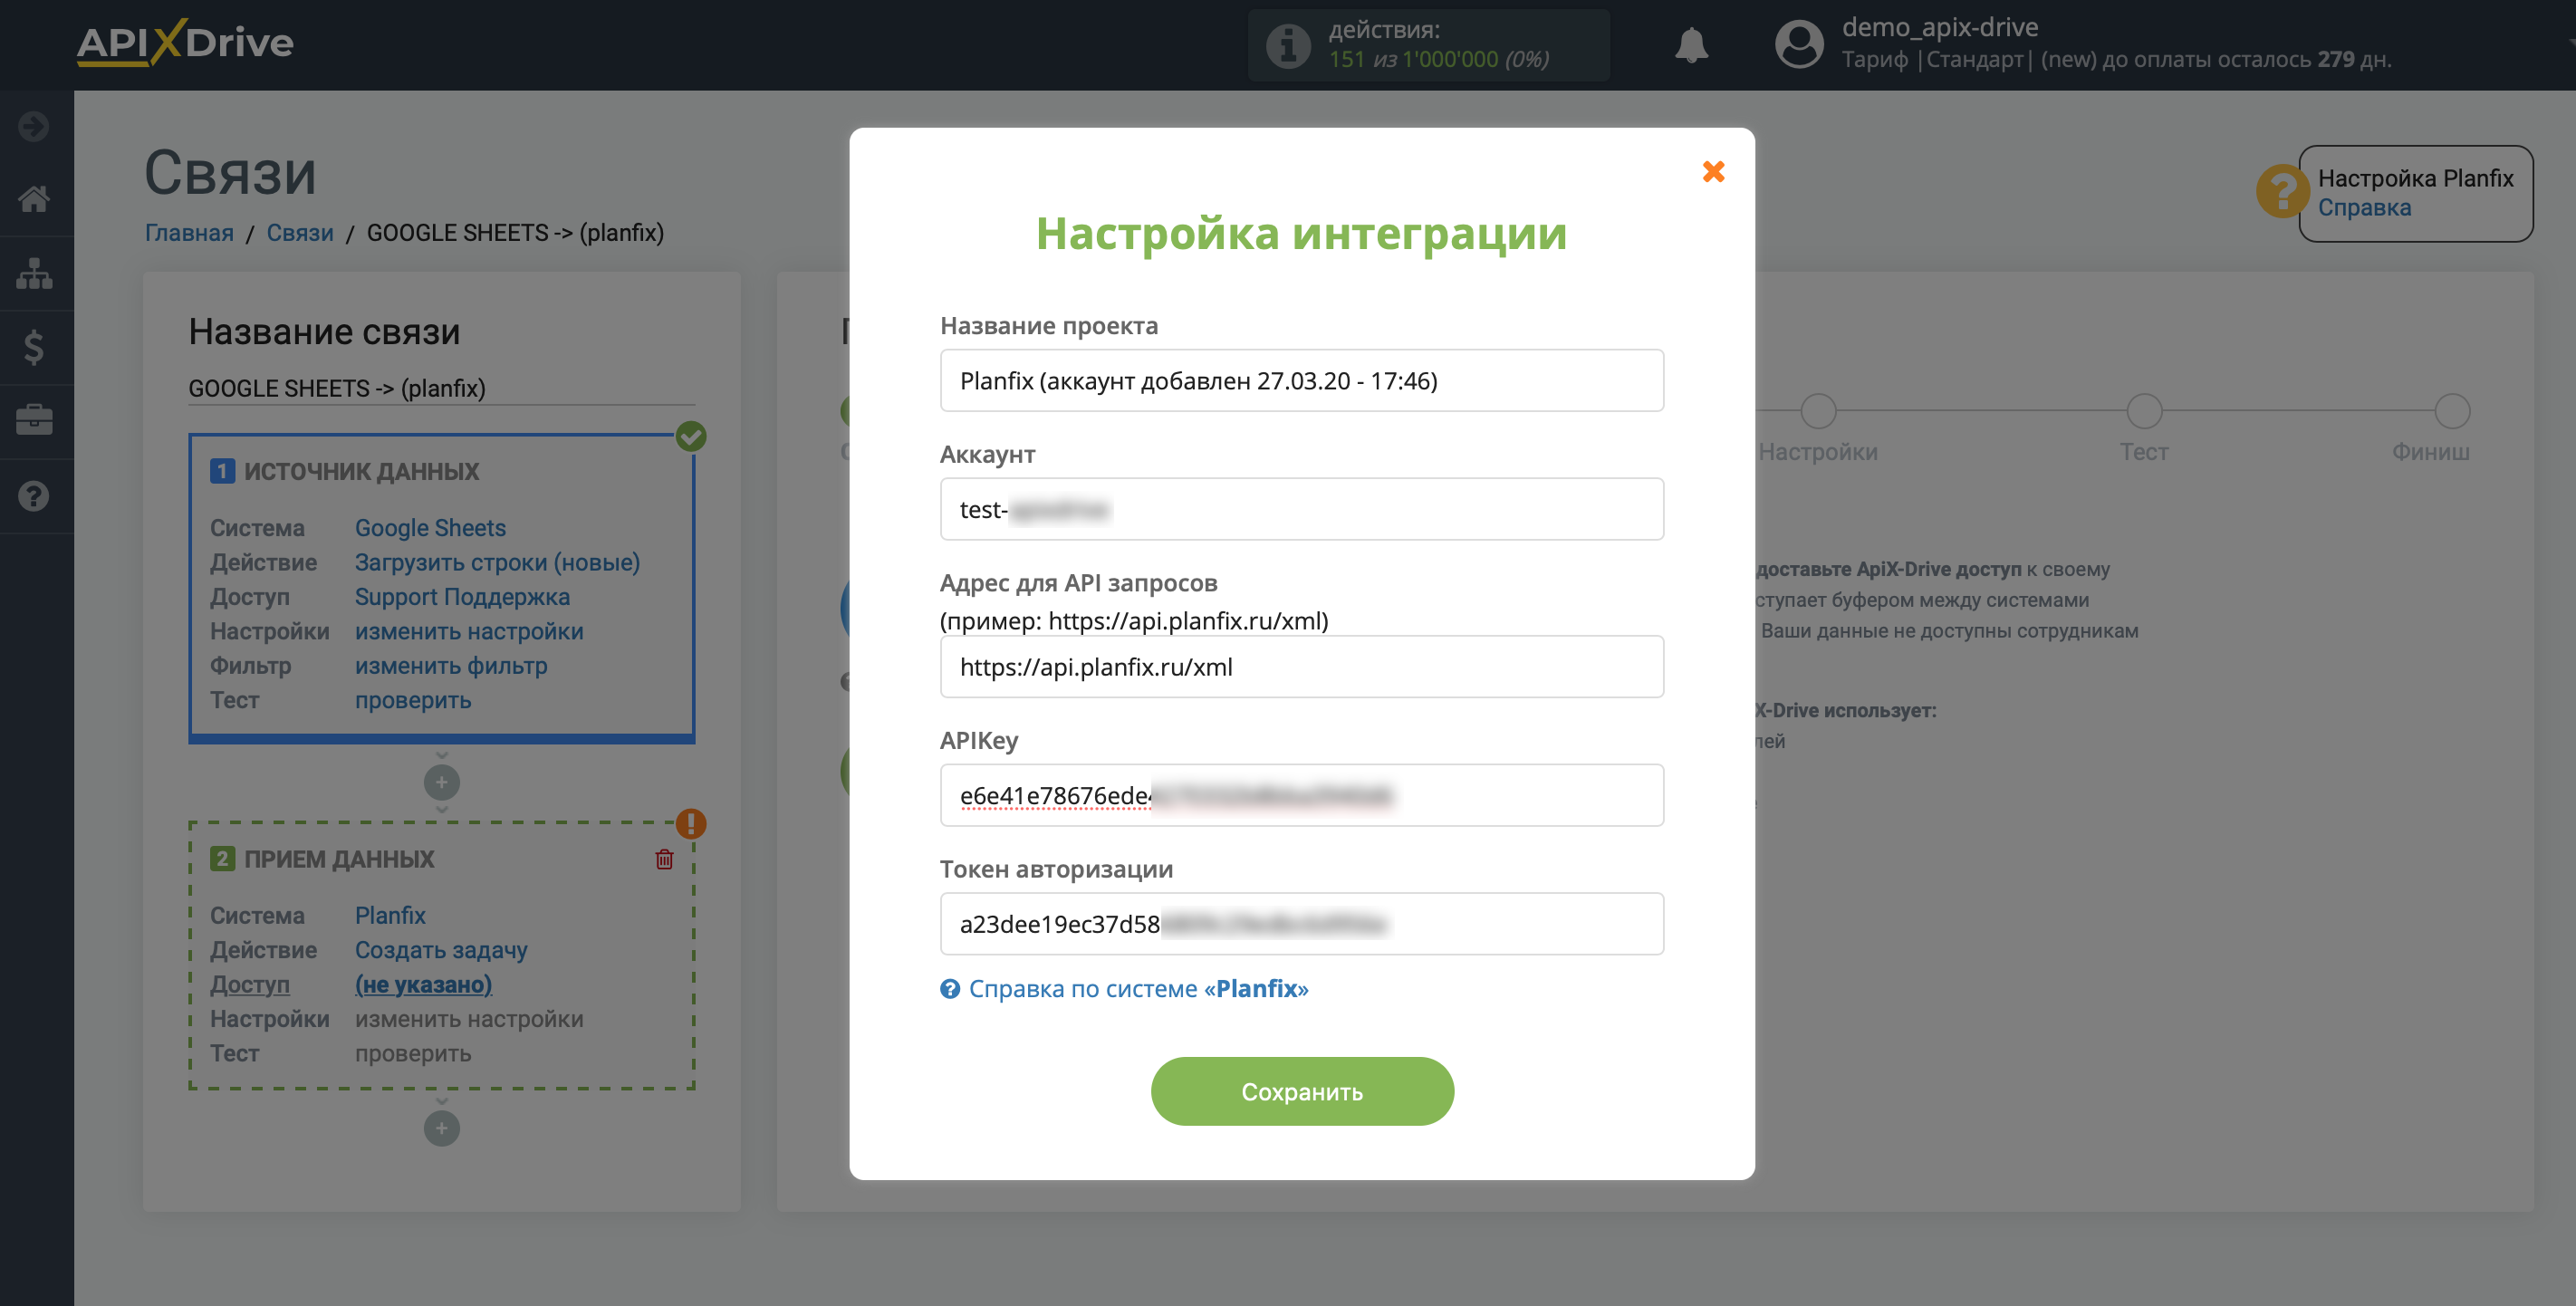Click the plus button below the receiver block

441,1128
